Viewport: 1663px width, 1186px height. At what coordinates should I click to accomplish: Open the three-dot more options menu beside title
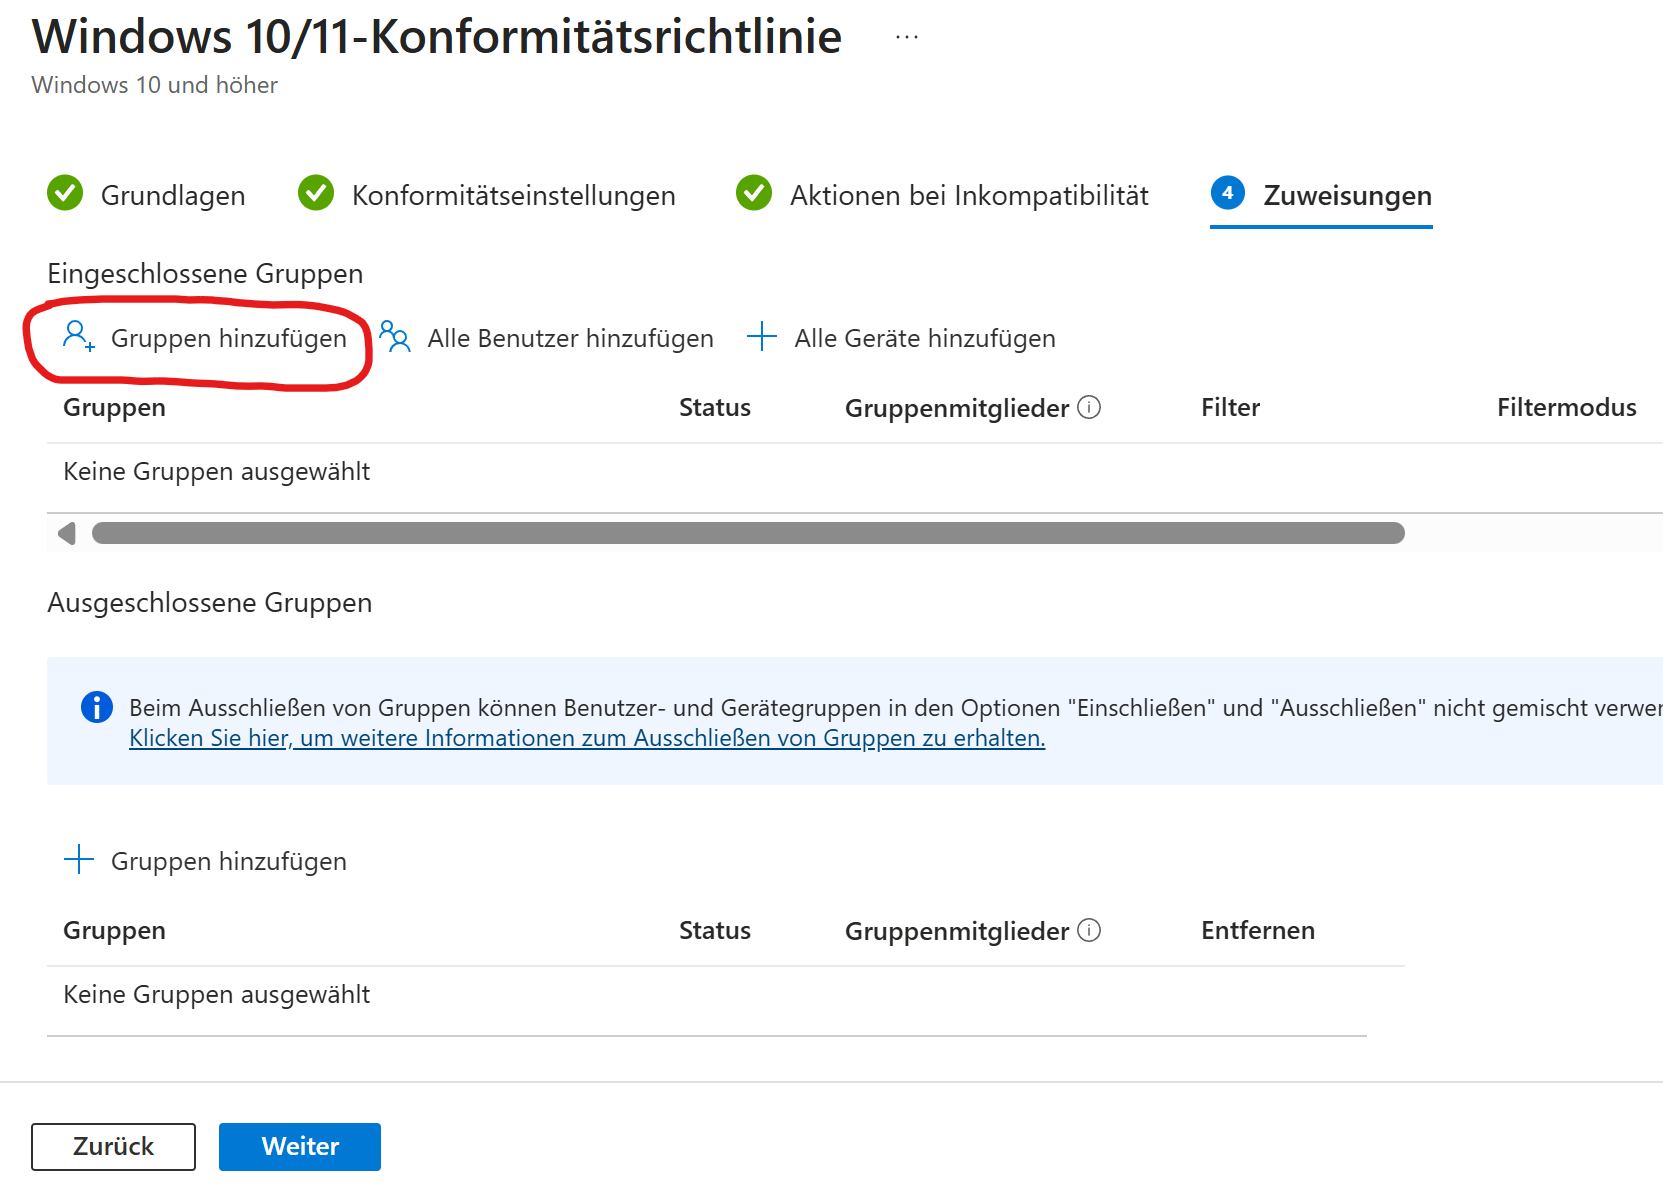coord(906,37)
